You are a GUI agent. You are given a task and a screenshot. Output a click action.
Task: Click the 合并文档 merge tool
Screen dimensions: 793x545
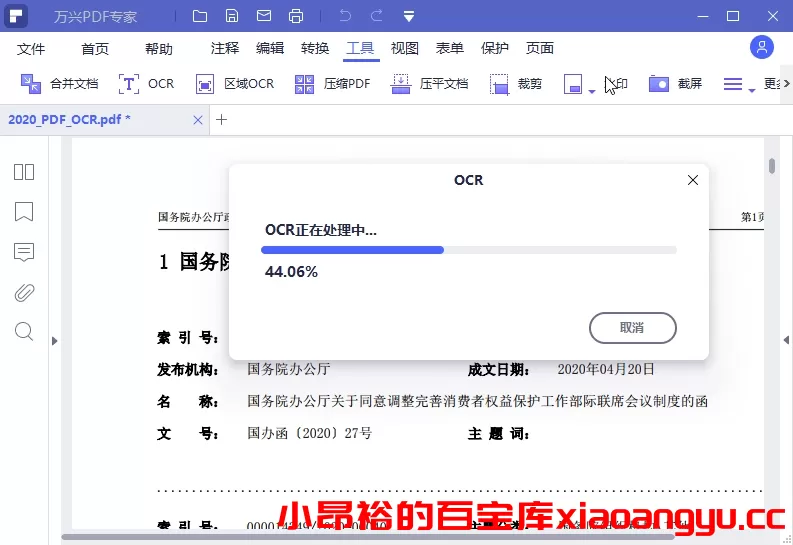click(x=59, y=83)
